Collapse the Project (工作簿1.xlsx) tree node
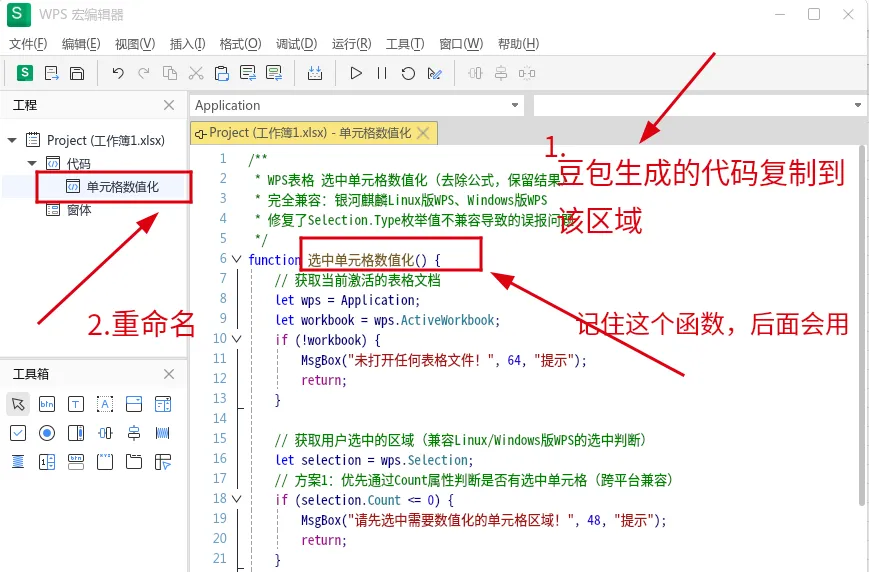Viewport: 869px width, 572px height. click(x=12, y=140)
